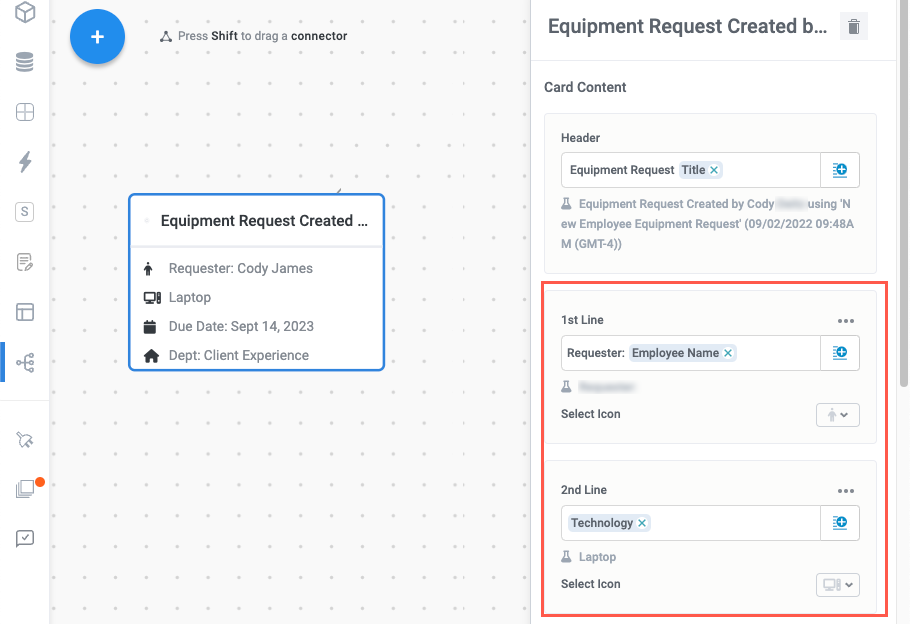Click the S-labeled icon in the sidebar
Image resolution: width=910 pixels, height=624 pixels.
(x=22, y=211)
